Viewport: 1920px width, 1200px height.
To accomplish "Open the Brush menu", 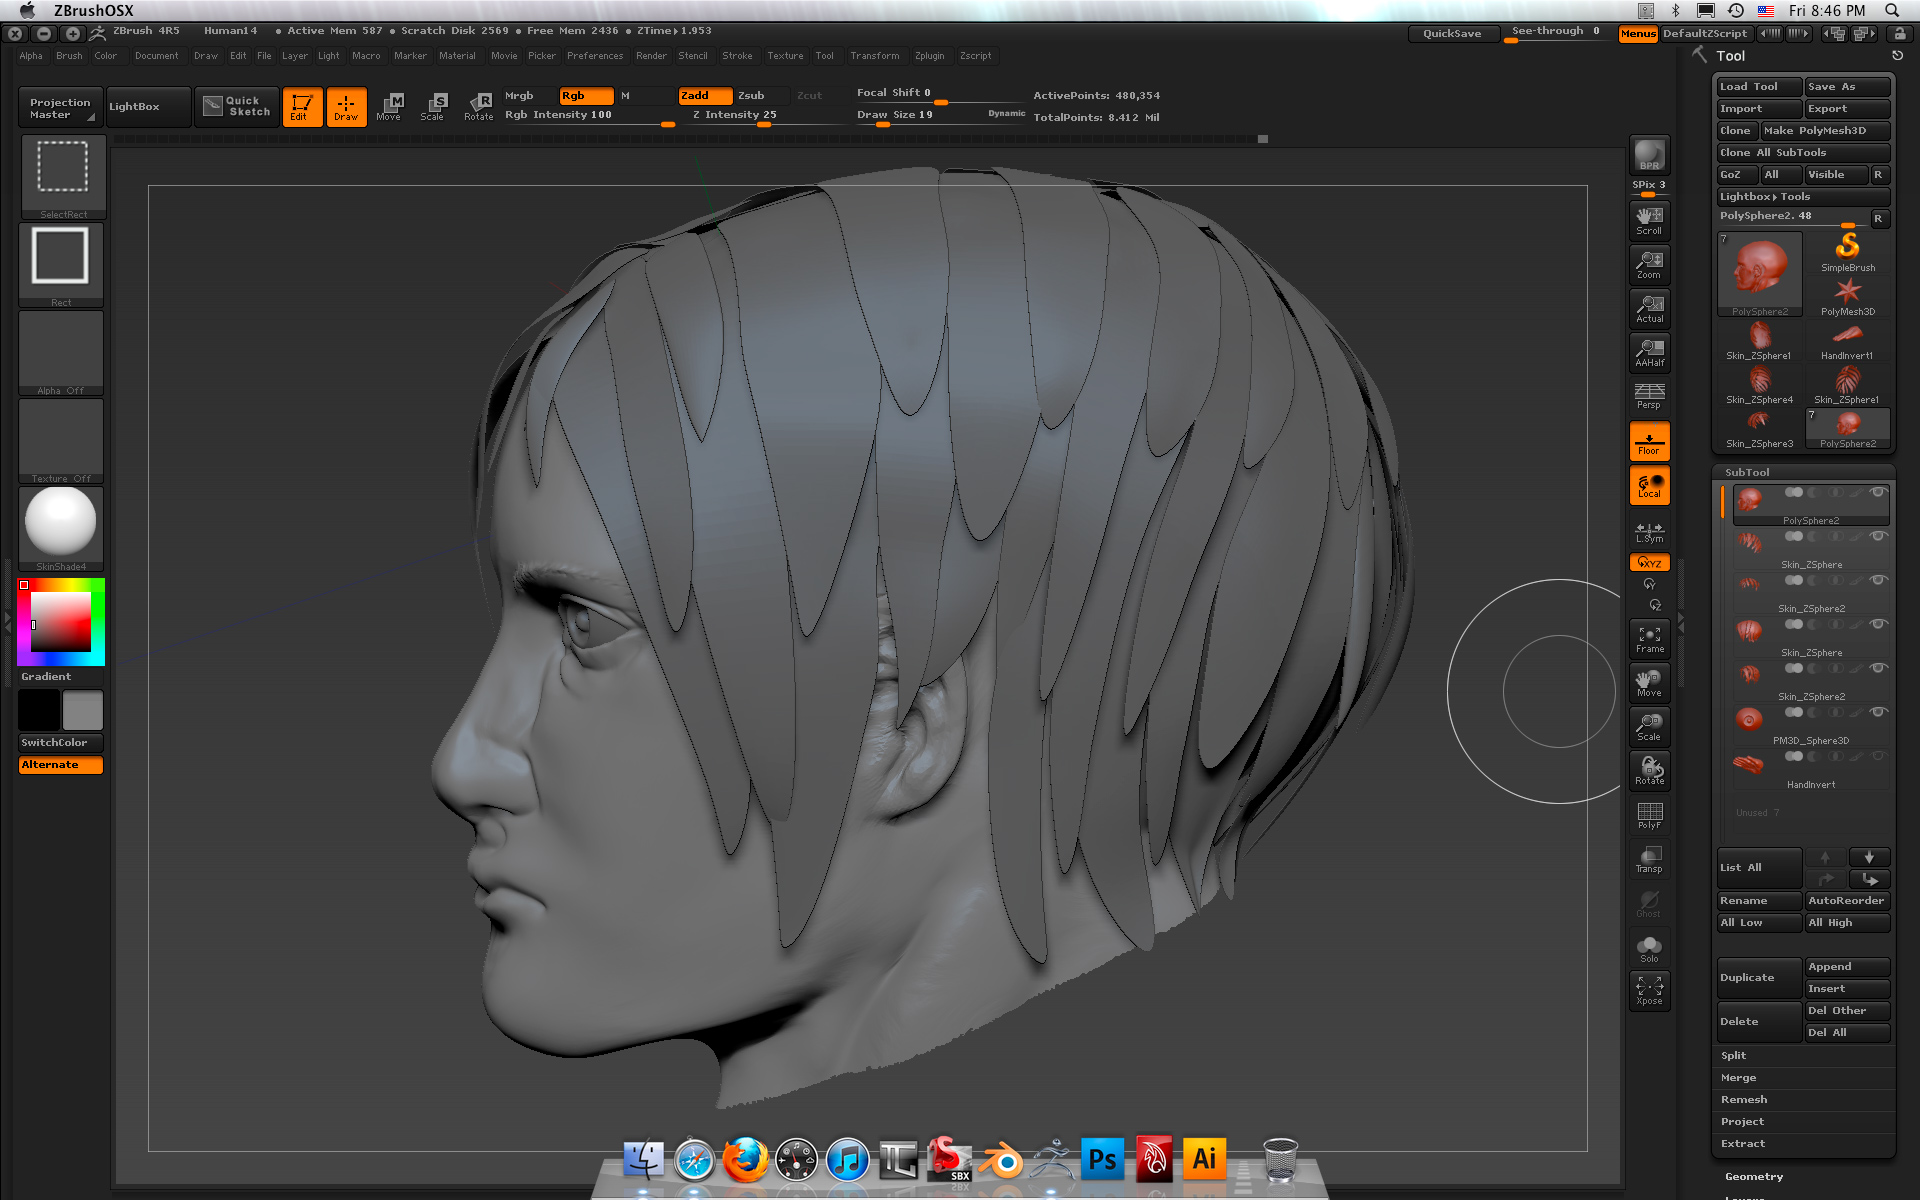I will click(69, 56).
